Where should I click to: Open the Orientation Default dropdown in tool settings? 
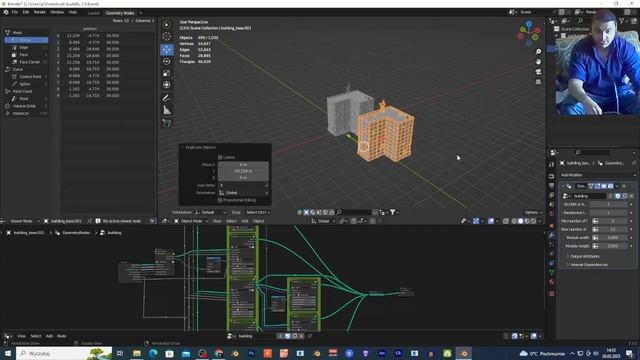(210, 212)
